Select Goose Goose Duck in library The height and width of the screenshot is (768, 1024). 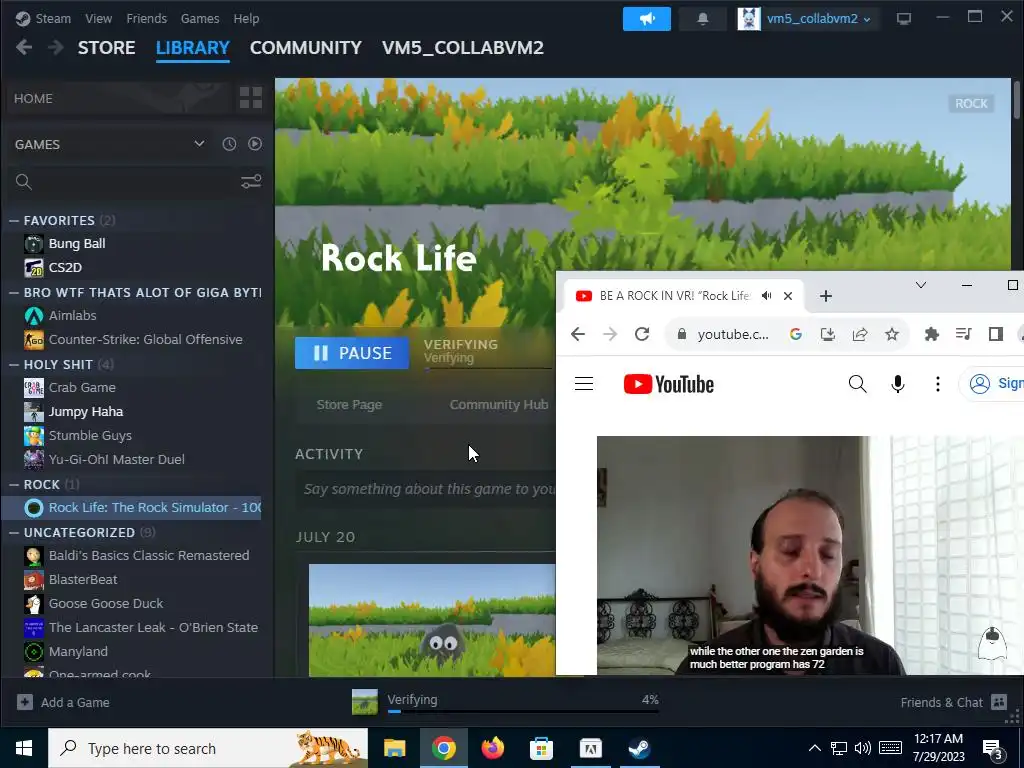coord(106,603)
